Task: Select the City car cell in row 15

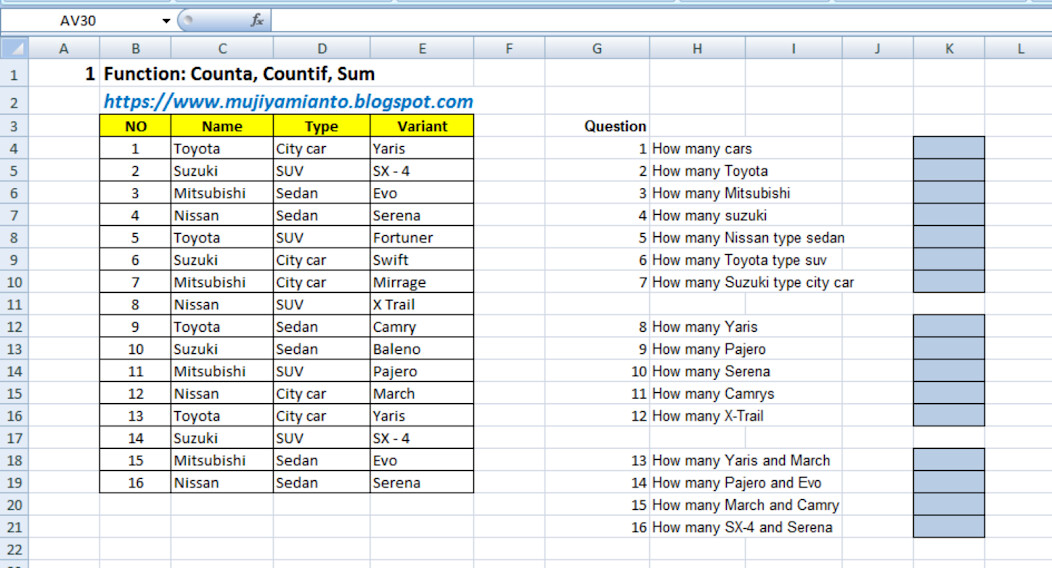Action: (x=322, y=394)
